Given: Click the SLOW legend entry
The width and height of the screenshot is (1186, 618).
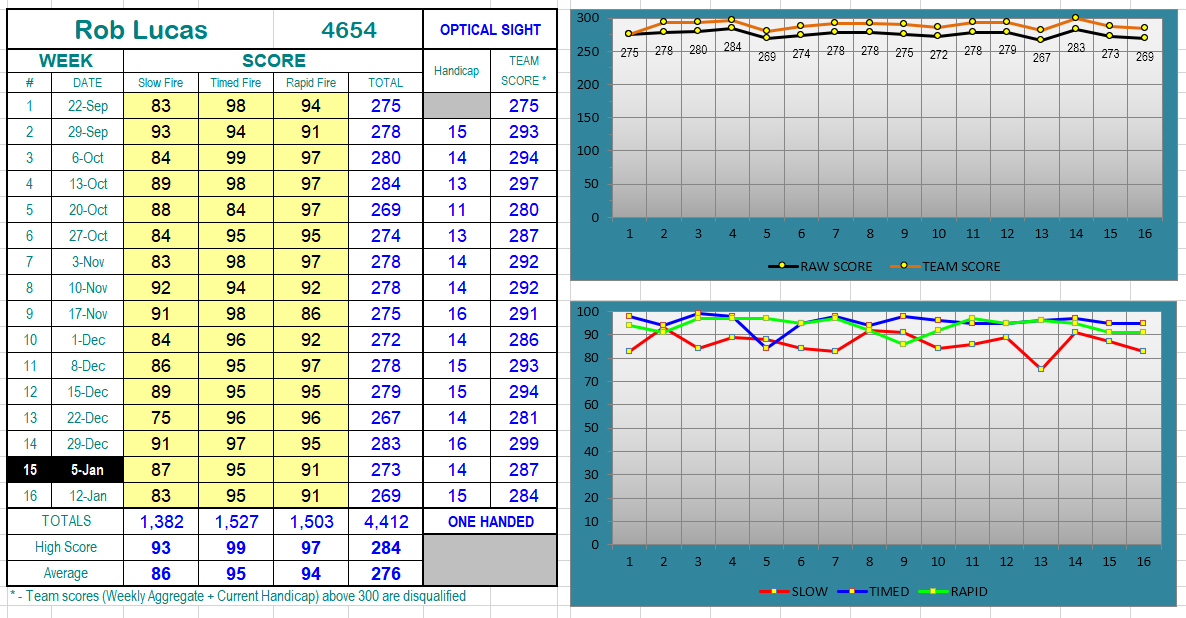Looking at the screenshot, I should coord(793,592).
